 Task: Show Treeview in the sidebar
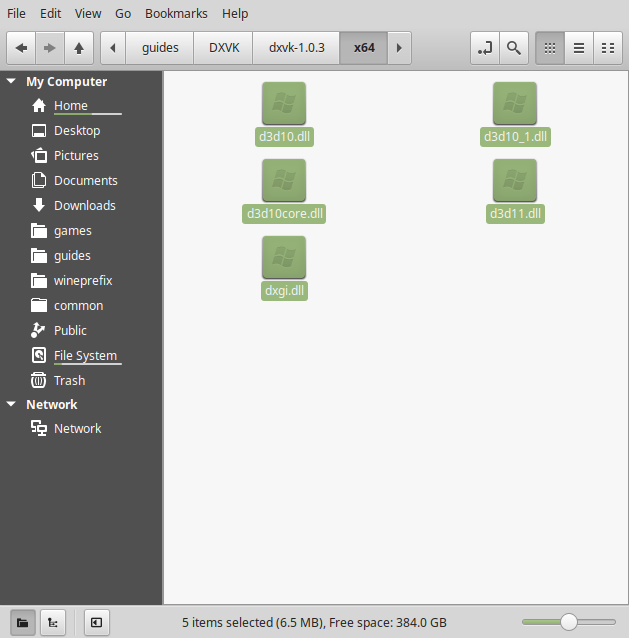53,623
